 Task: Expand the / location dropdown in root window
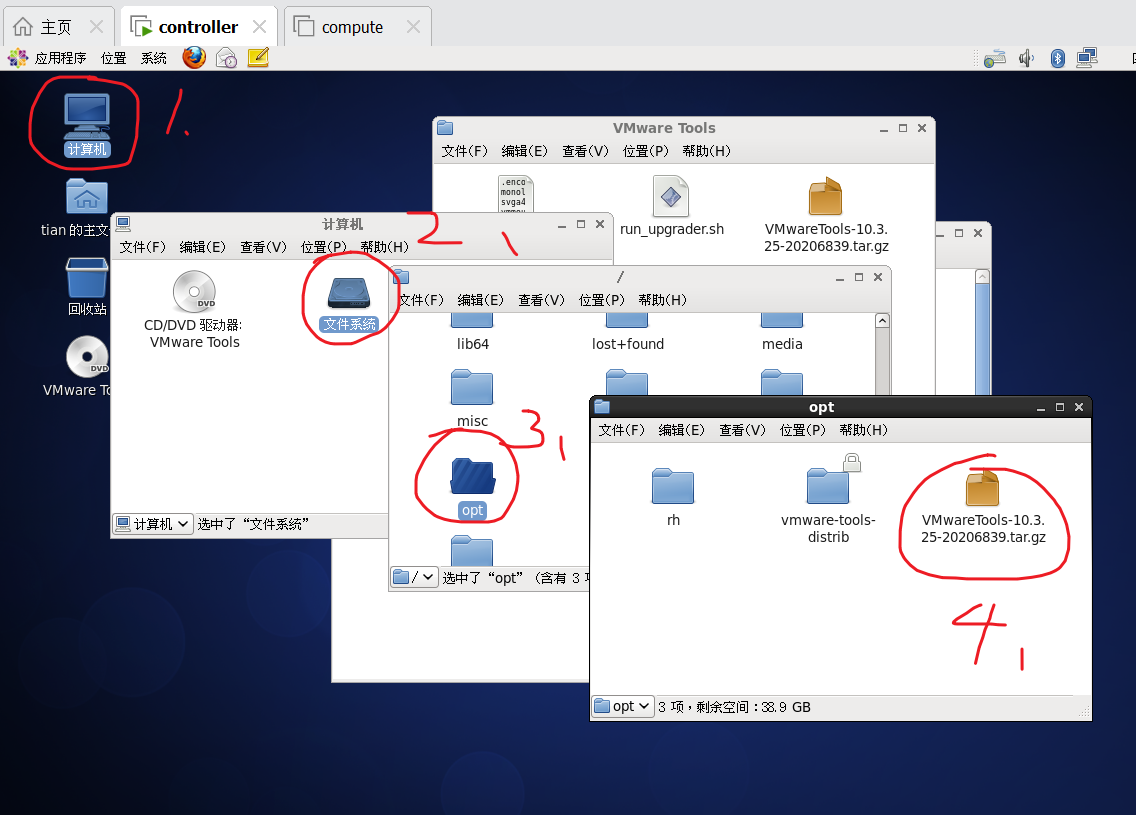[x=414, y=577]
